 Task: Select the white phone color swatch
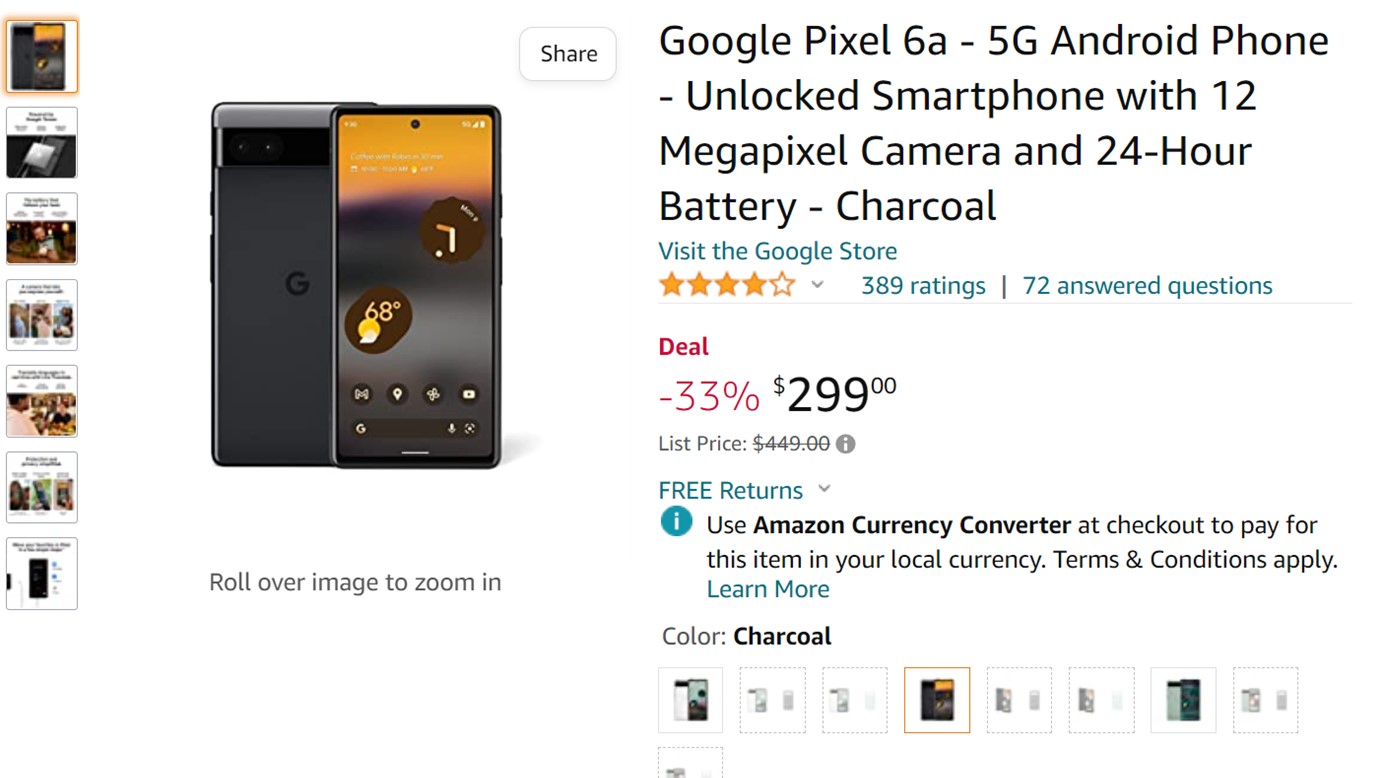pyautogui.click(x=690, y=700)
